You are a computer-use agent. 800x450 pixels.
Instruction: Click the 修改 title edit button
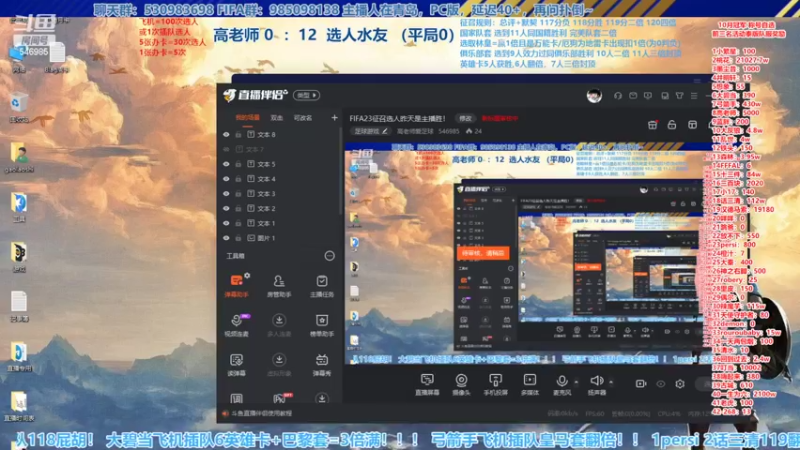pos(465,118)
